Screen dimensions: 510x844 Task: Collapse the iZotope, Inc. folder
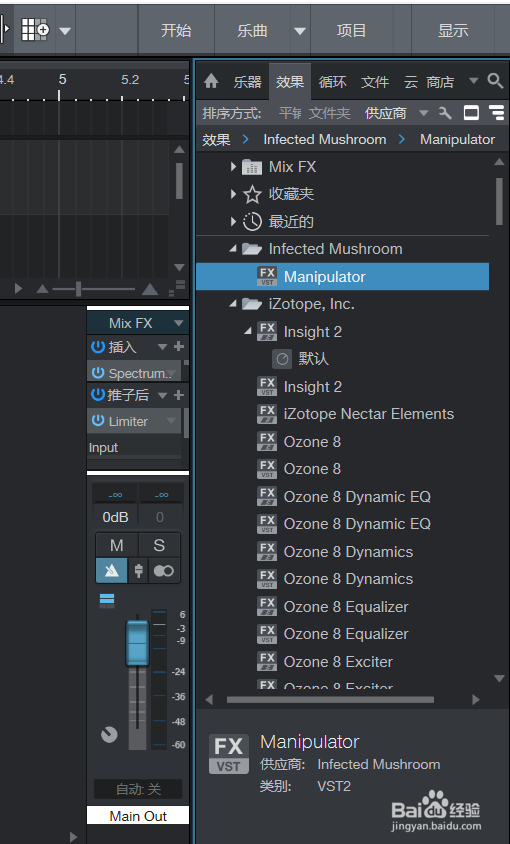(x=233, y=304)
